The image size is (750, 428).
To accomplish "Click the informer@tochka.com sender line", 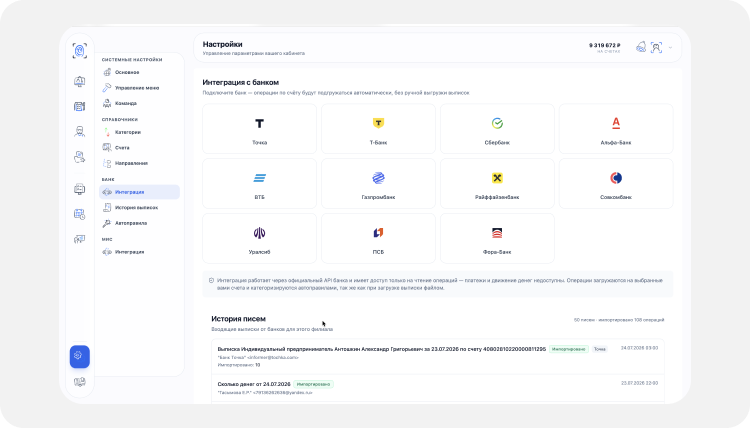I will 258,357.
